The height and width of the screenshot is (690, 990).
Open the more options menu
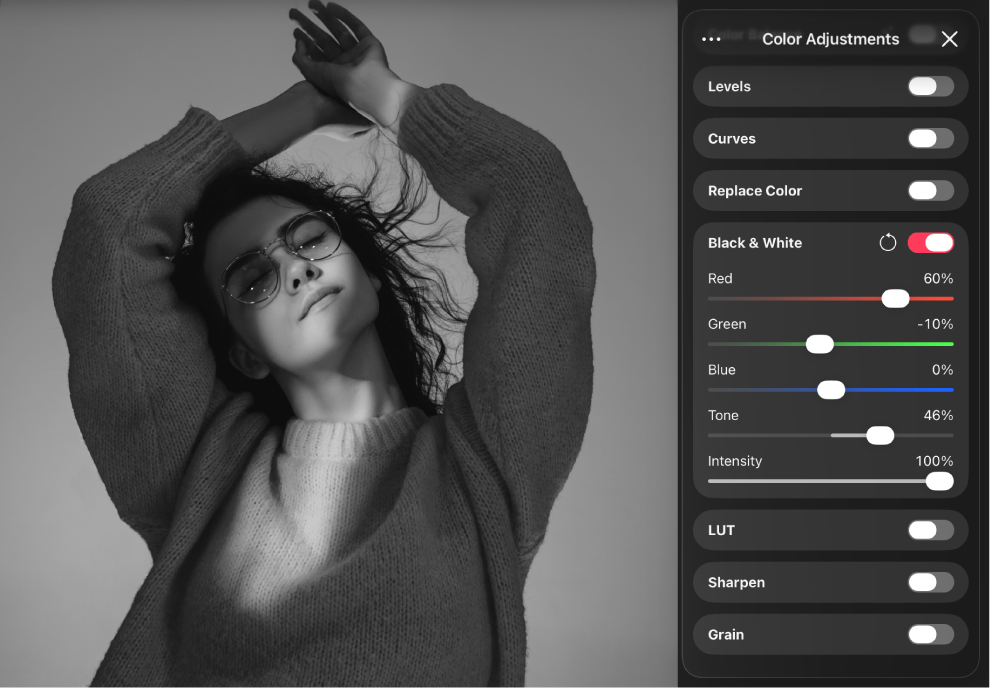tap(711, 39)
